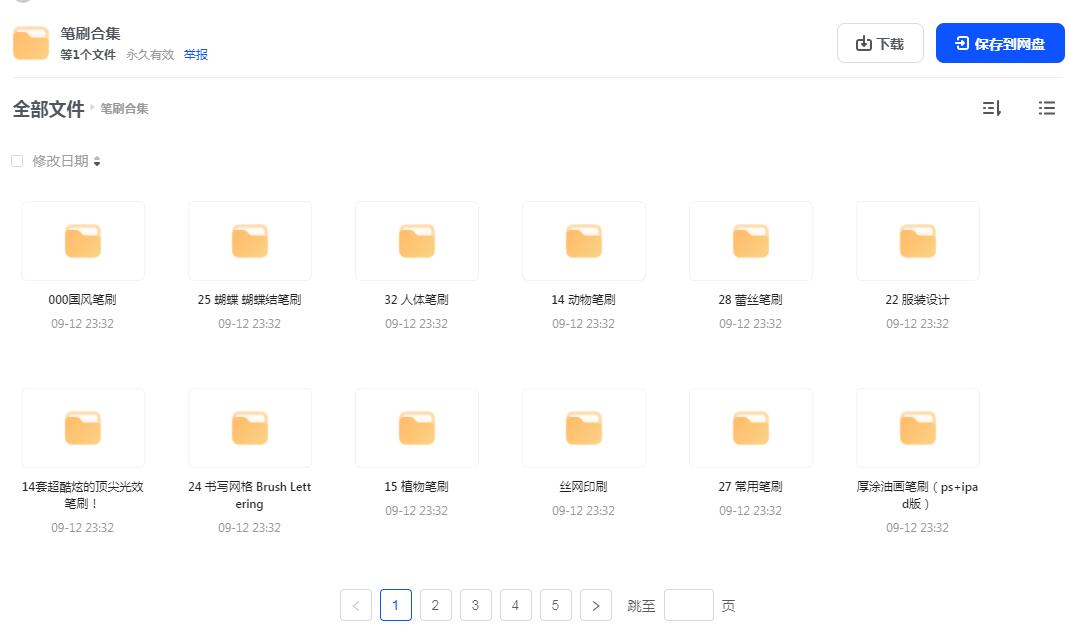This screenshot has width=1069, height=627.
Task: Click the 笔刷合集 breadcrumb item
Action: point(124,108)
